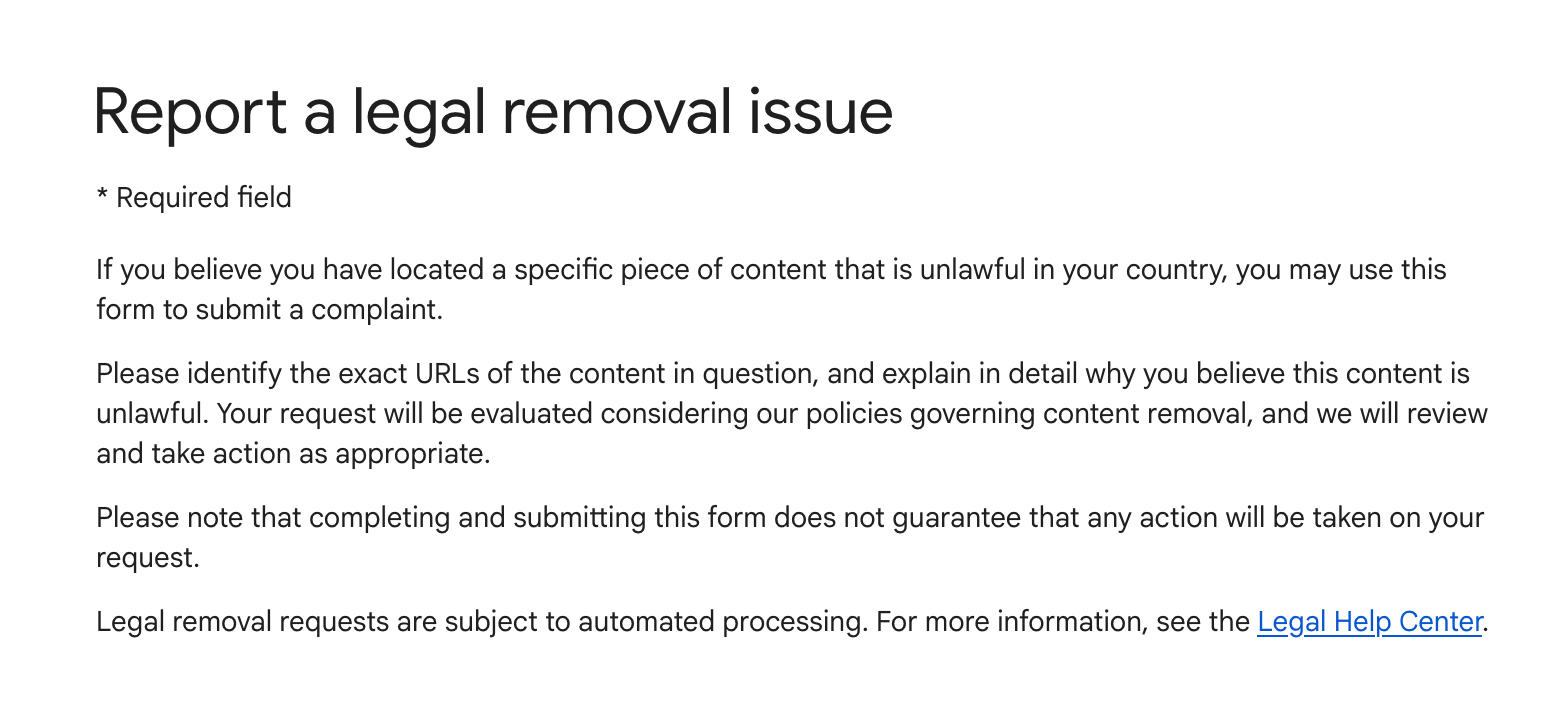Image resolution: width=1556 pixels, height=714 pixels.
Task: Click the asterisk before "Required field"
Action: click(x=102, y=196)
